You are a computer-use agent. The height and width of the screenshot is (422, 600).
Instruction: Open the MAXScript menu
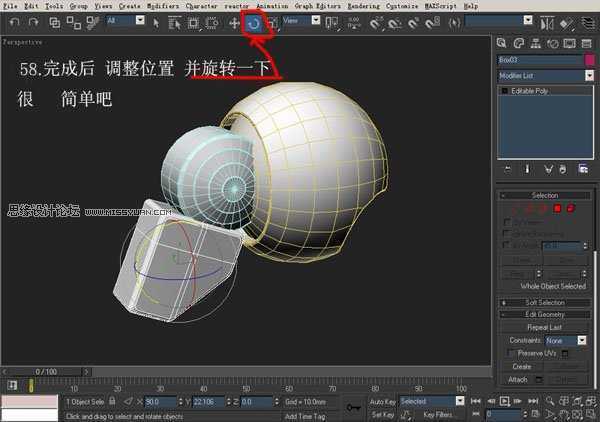click(441, 6)
